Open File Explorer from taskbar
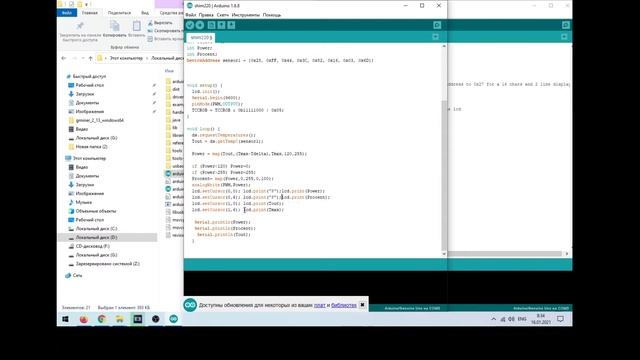Image resolution: width=640 pixels, height=360 pixels. click(x=120, y=319)
